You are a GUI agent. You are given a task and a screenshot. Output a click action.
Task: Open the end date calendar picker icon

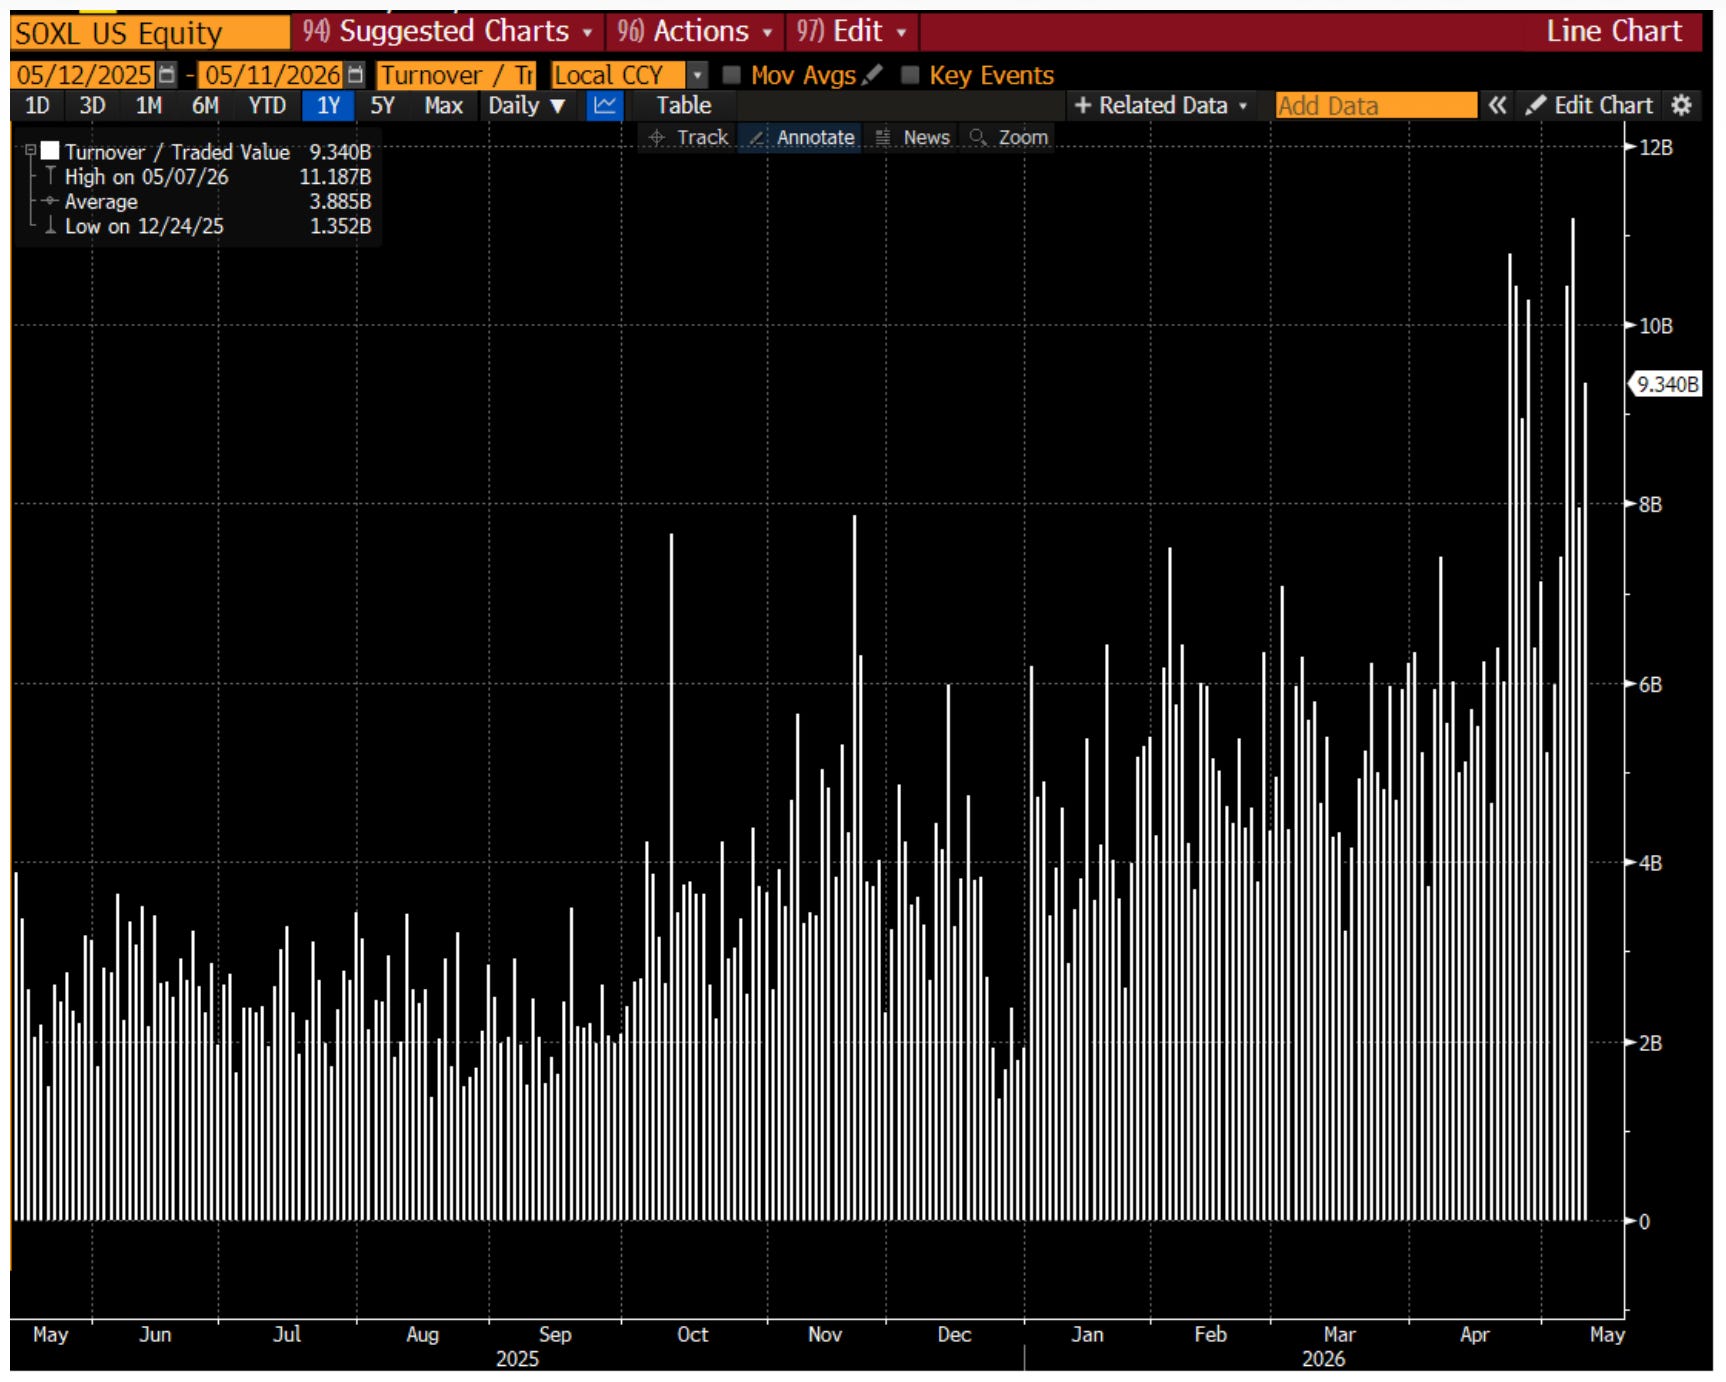click(x=356, y=75)
